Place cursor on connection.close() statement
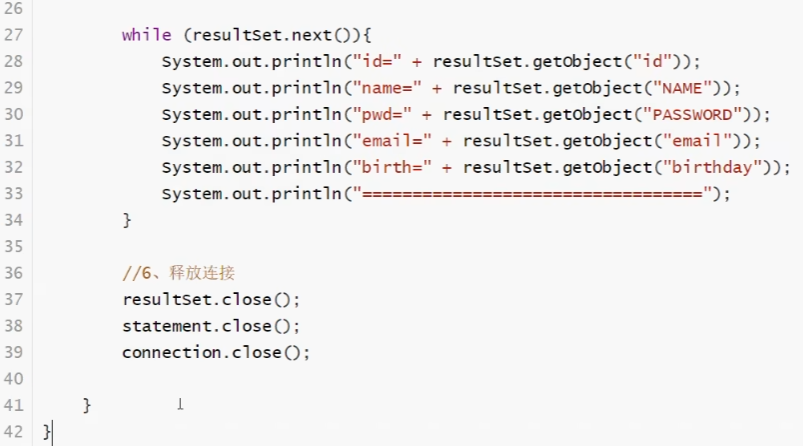The width and height of the screenshot is (803, 446). point(216,352)
